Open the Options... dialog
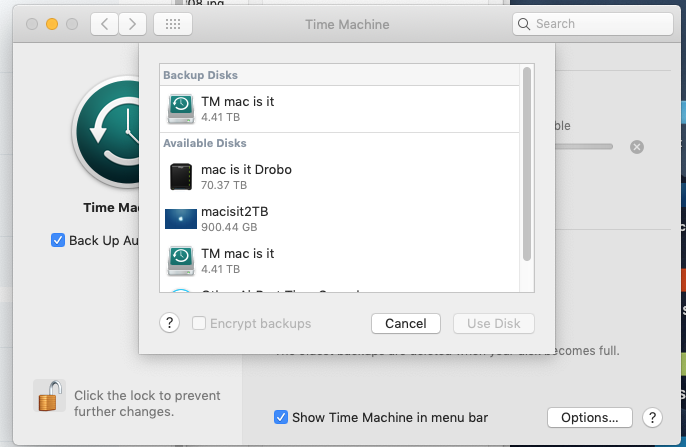This screenshot has width=686, height=447. (590, 418)
